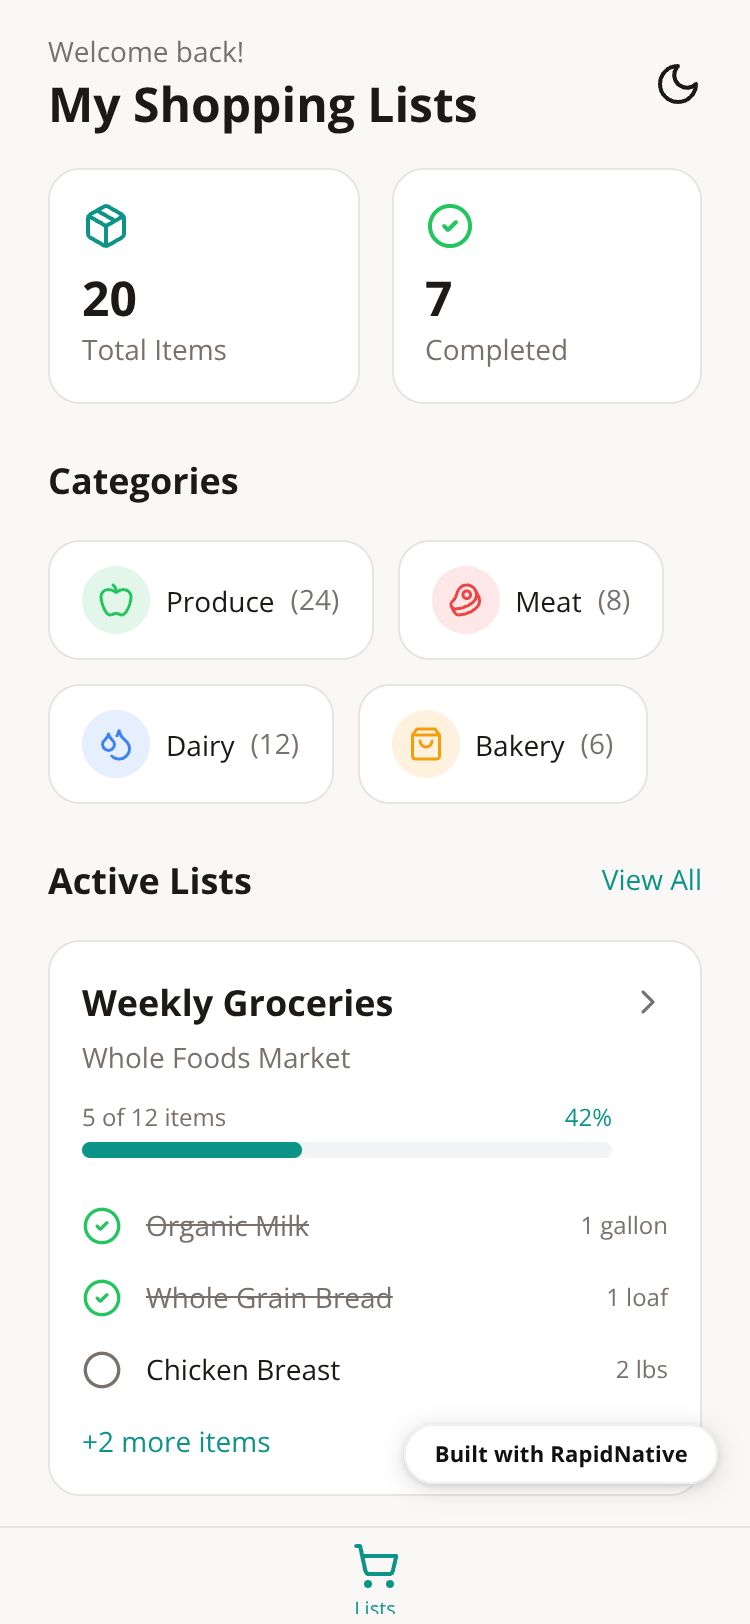
Task: Toggle dark mode with the moon icon
Action: tap(677, 84)
